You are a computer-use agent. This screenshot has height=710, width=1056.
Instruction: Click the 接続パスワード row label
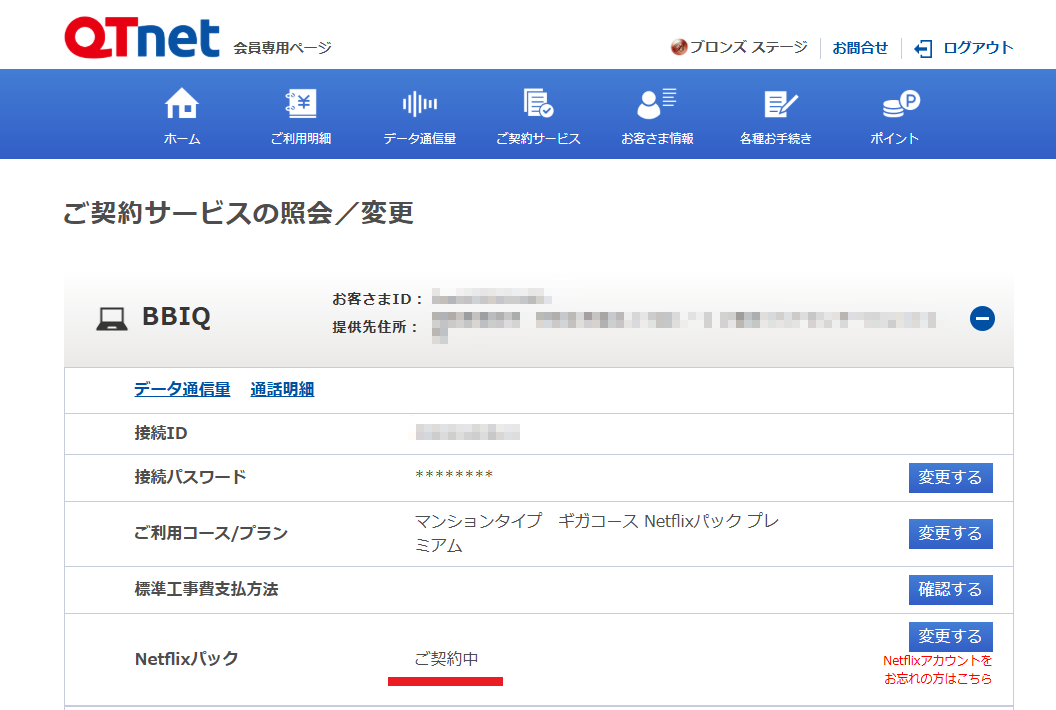coord(191,477)
